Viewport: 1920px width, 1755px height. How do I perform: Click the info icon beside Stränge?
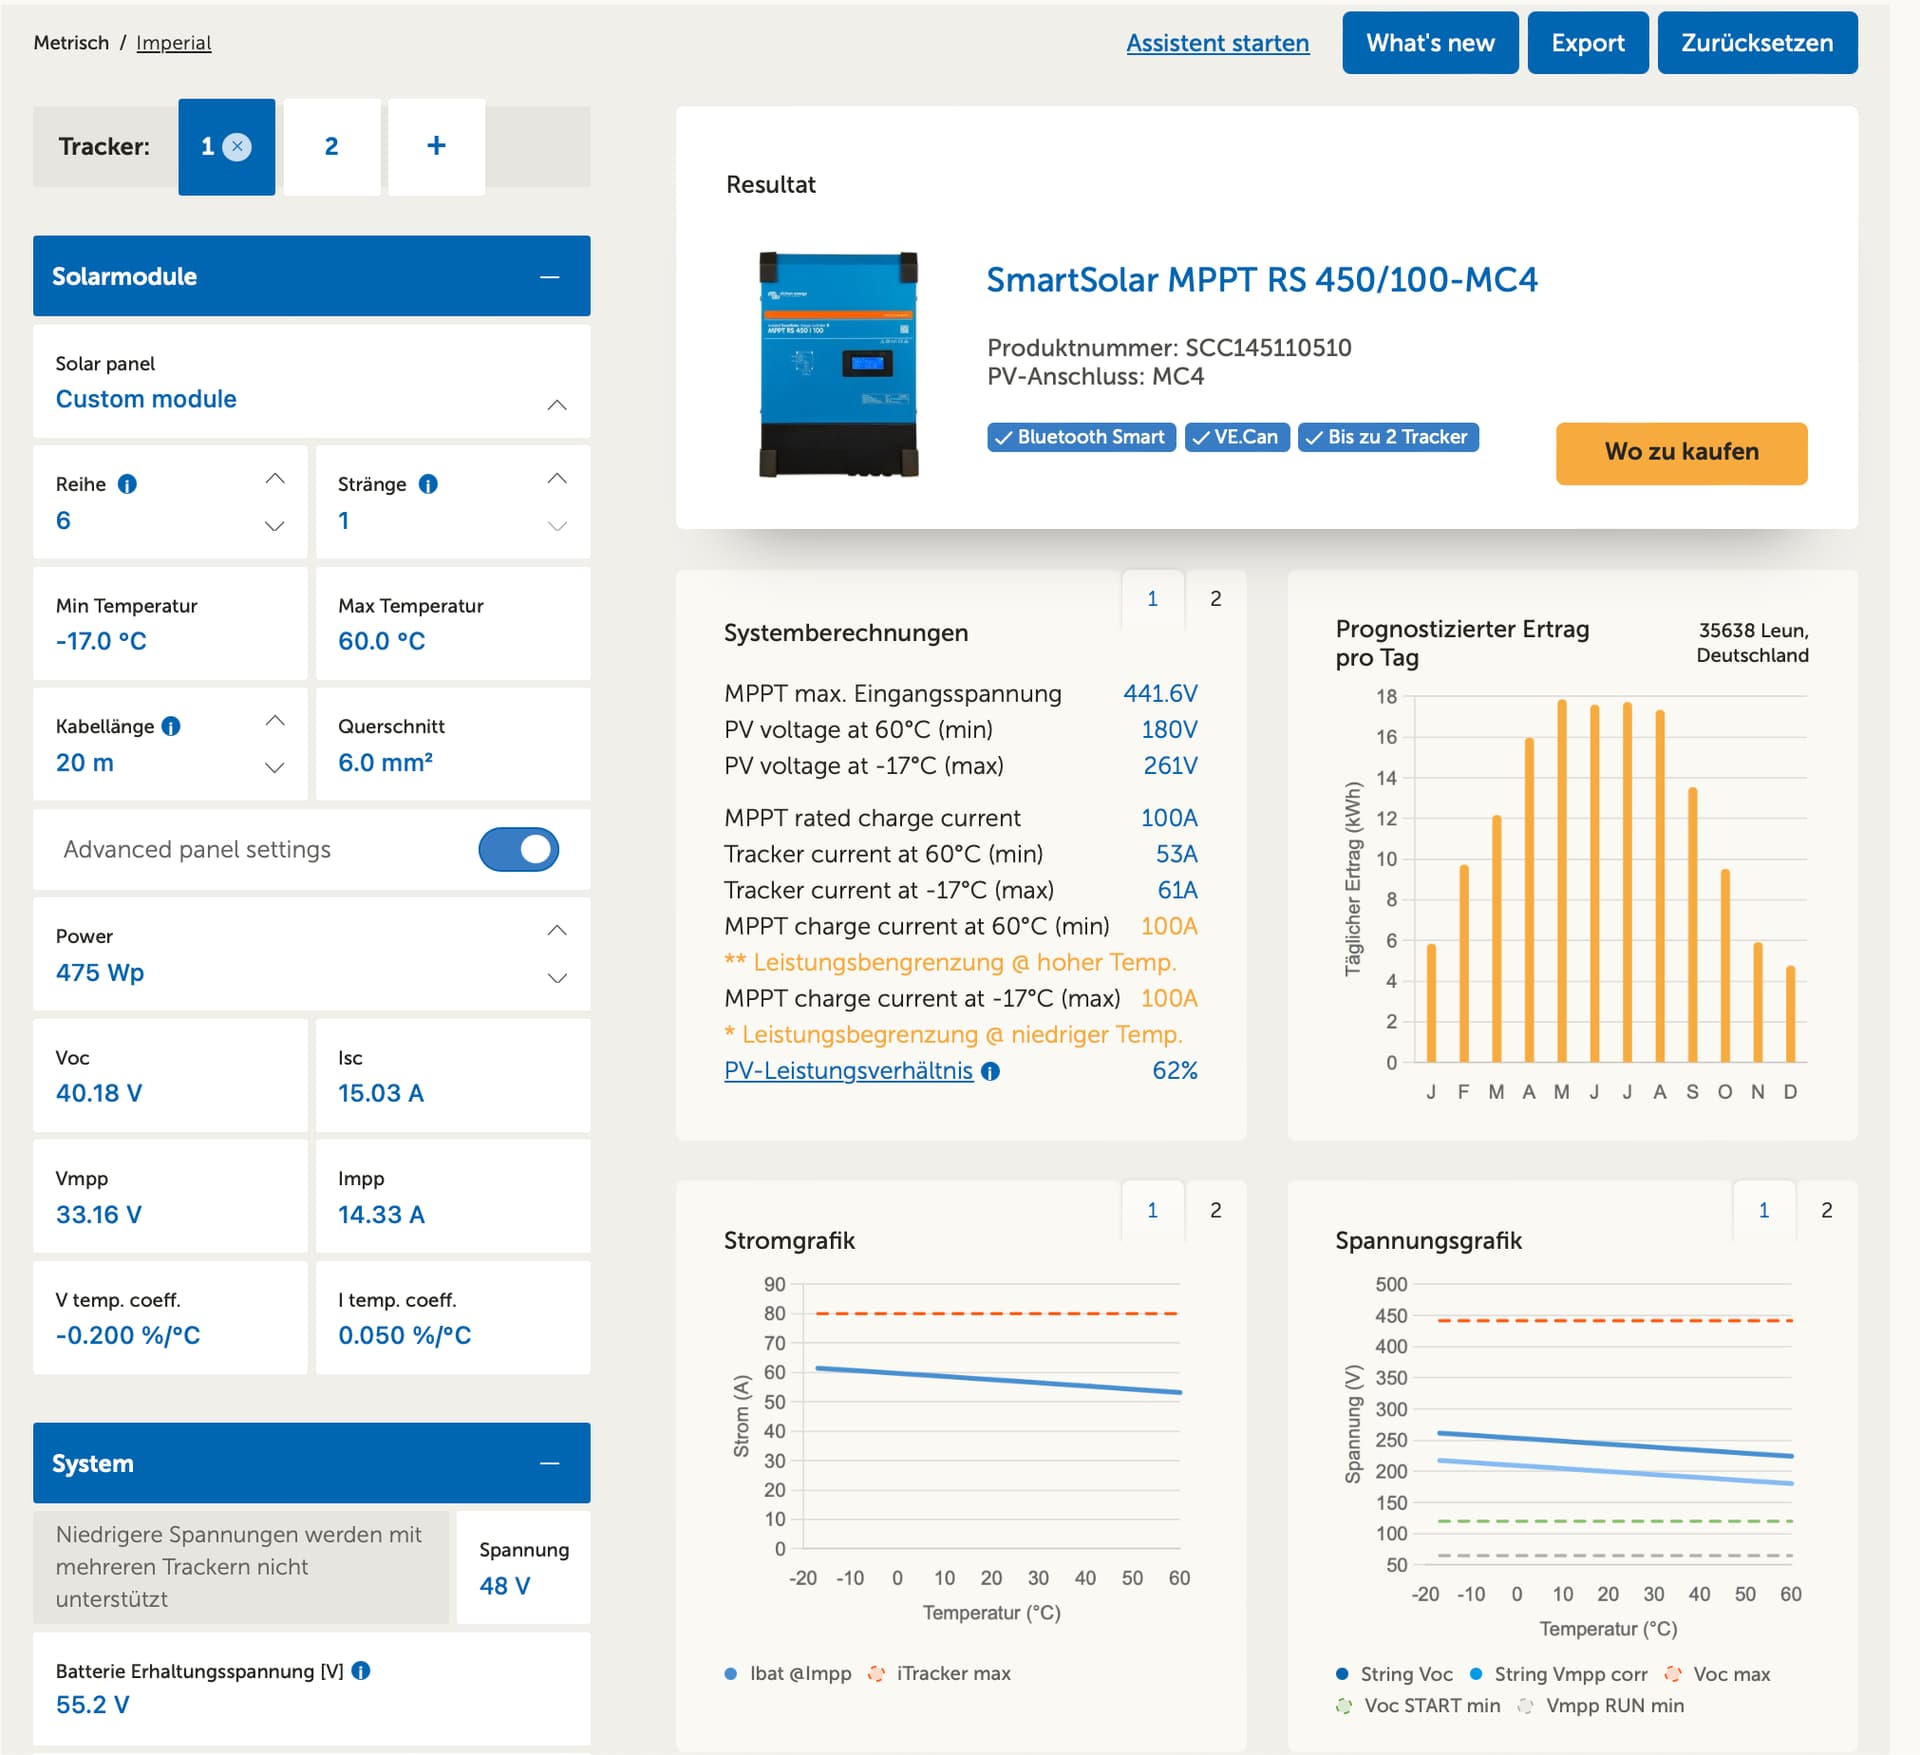tap(428, 484)
